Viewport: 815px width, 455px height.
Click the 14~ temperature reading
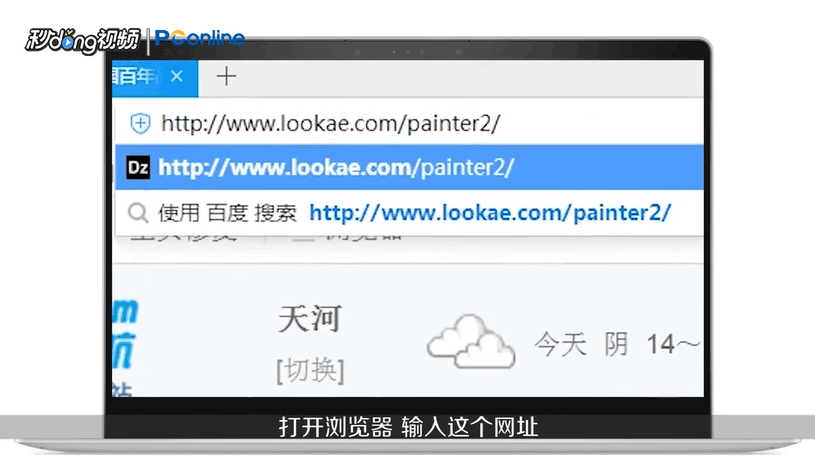[x=674, y=344]
